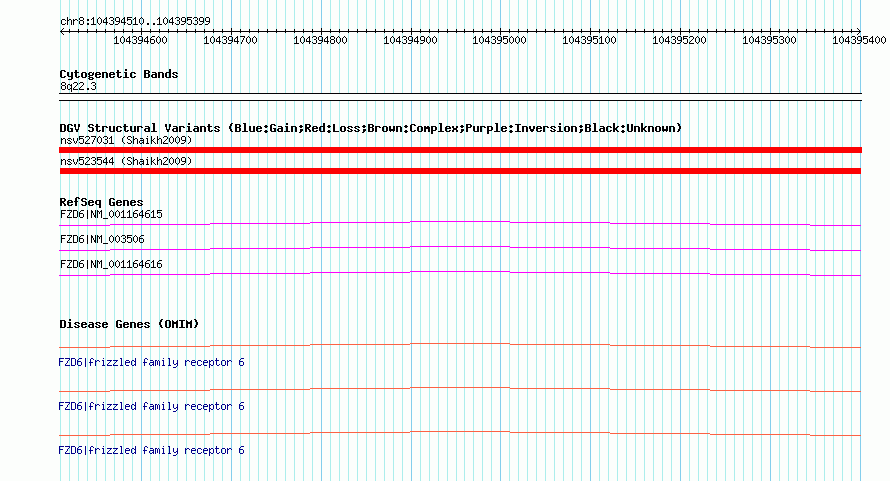Click the magenta gene line under NM_001164615
Viewport: 890px width, 481px height.
(x=460, y=223)
